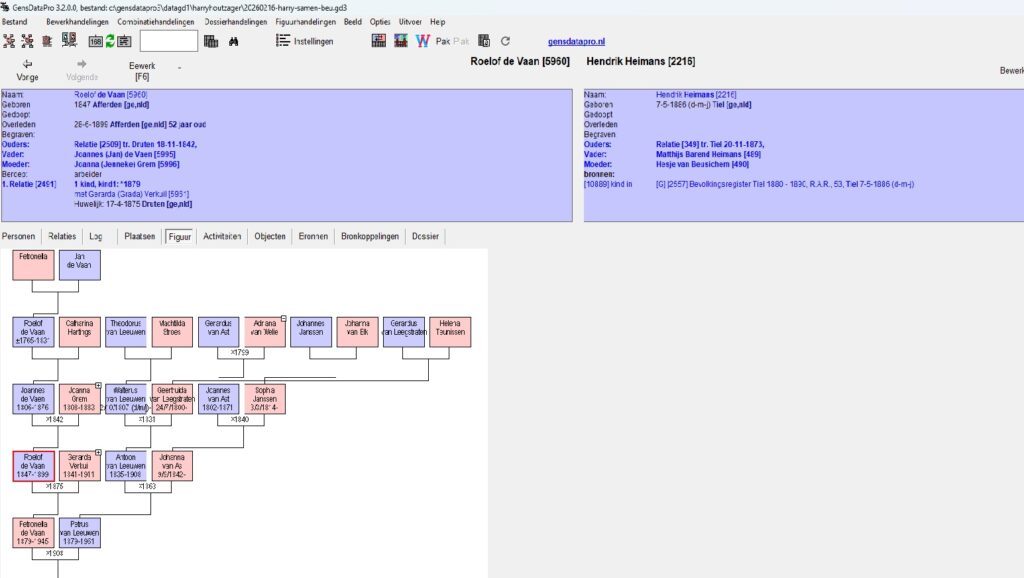
Task: Switch to the Relaties tab
Action: pyautogui.click(x=62, y=236)
